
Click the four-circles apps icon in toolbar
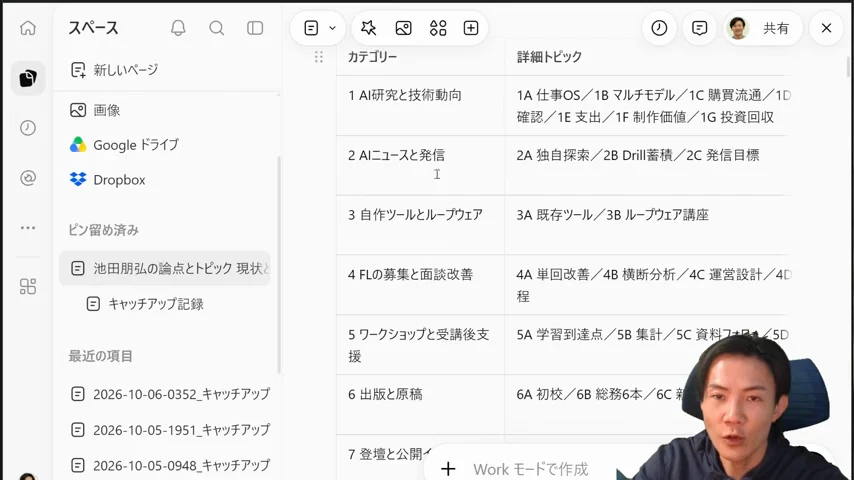pos(438,28)
